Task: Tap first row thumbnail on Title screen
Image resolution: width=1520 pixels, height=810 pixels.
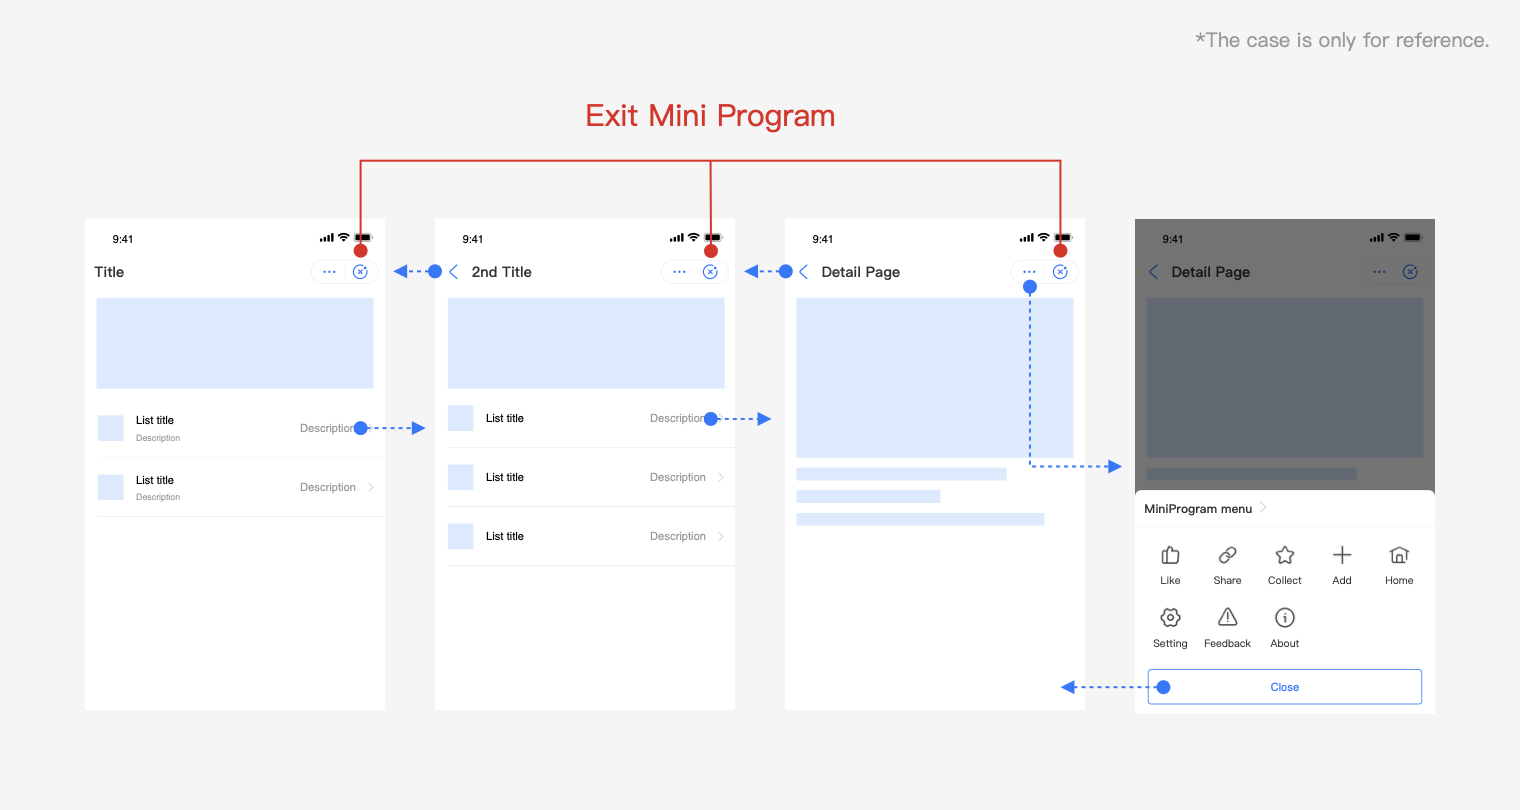Action: (x=110, y=428)
